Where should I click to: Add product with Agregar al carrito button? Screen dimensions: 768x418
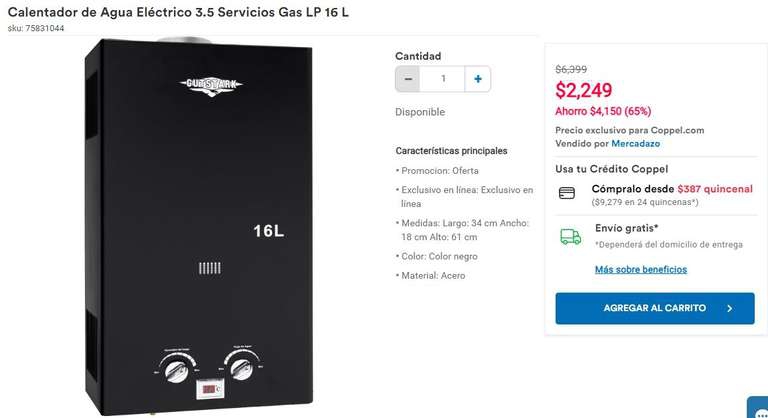click(655, 308)
